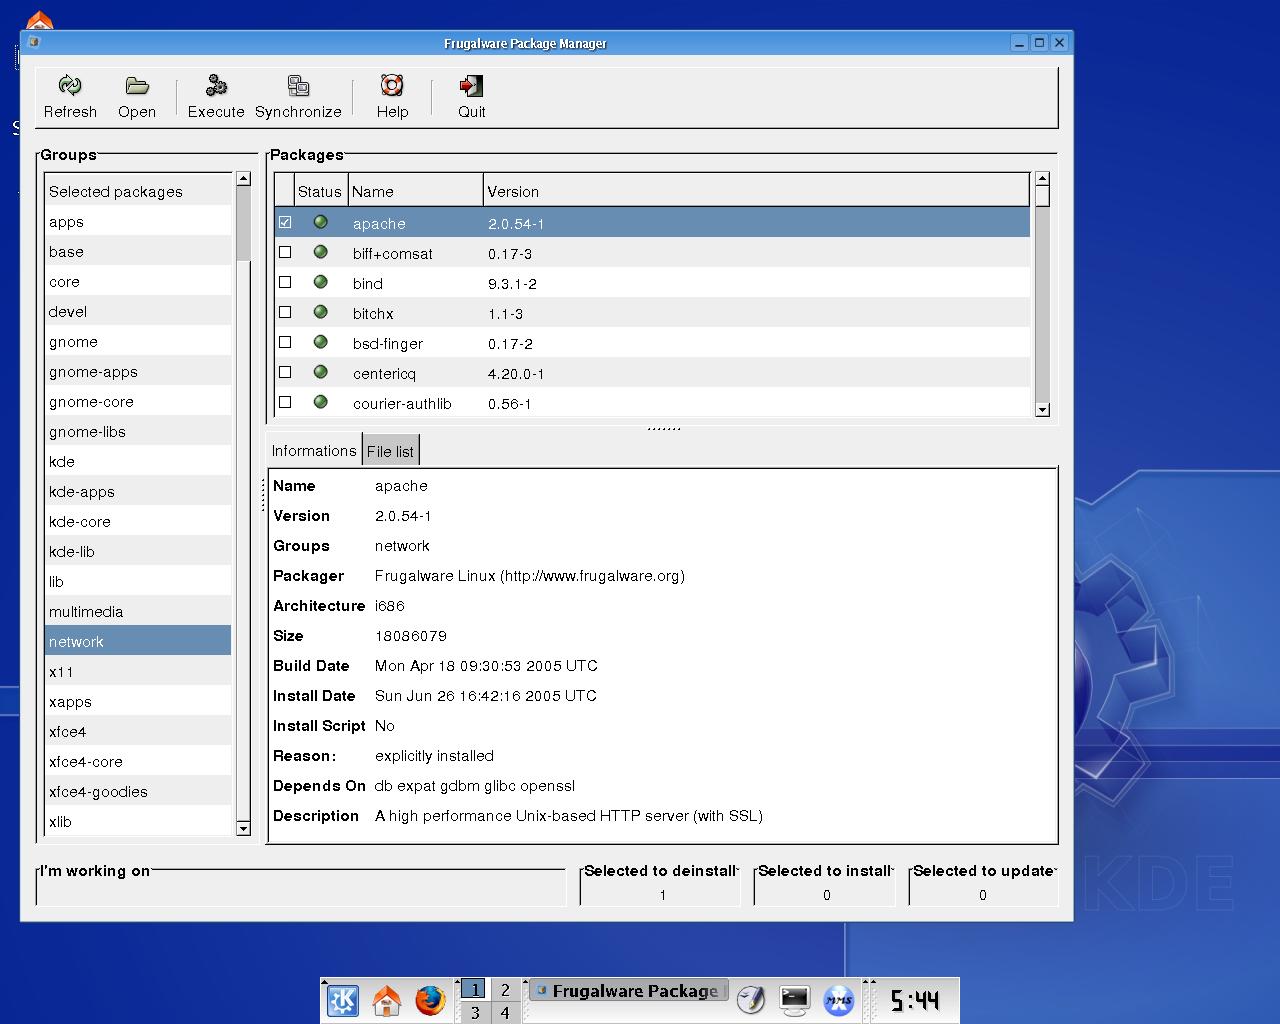This screenshot has height=1024, width=1280.
Task: Click the green status icon for bind
Action: (321, 282)
